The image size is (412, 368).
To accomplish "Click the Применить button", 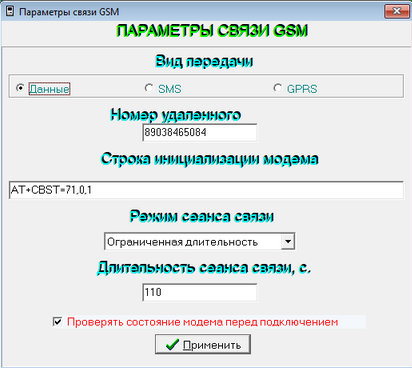I will tap(203, 344).
